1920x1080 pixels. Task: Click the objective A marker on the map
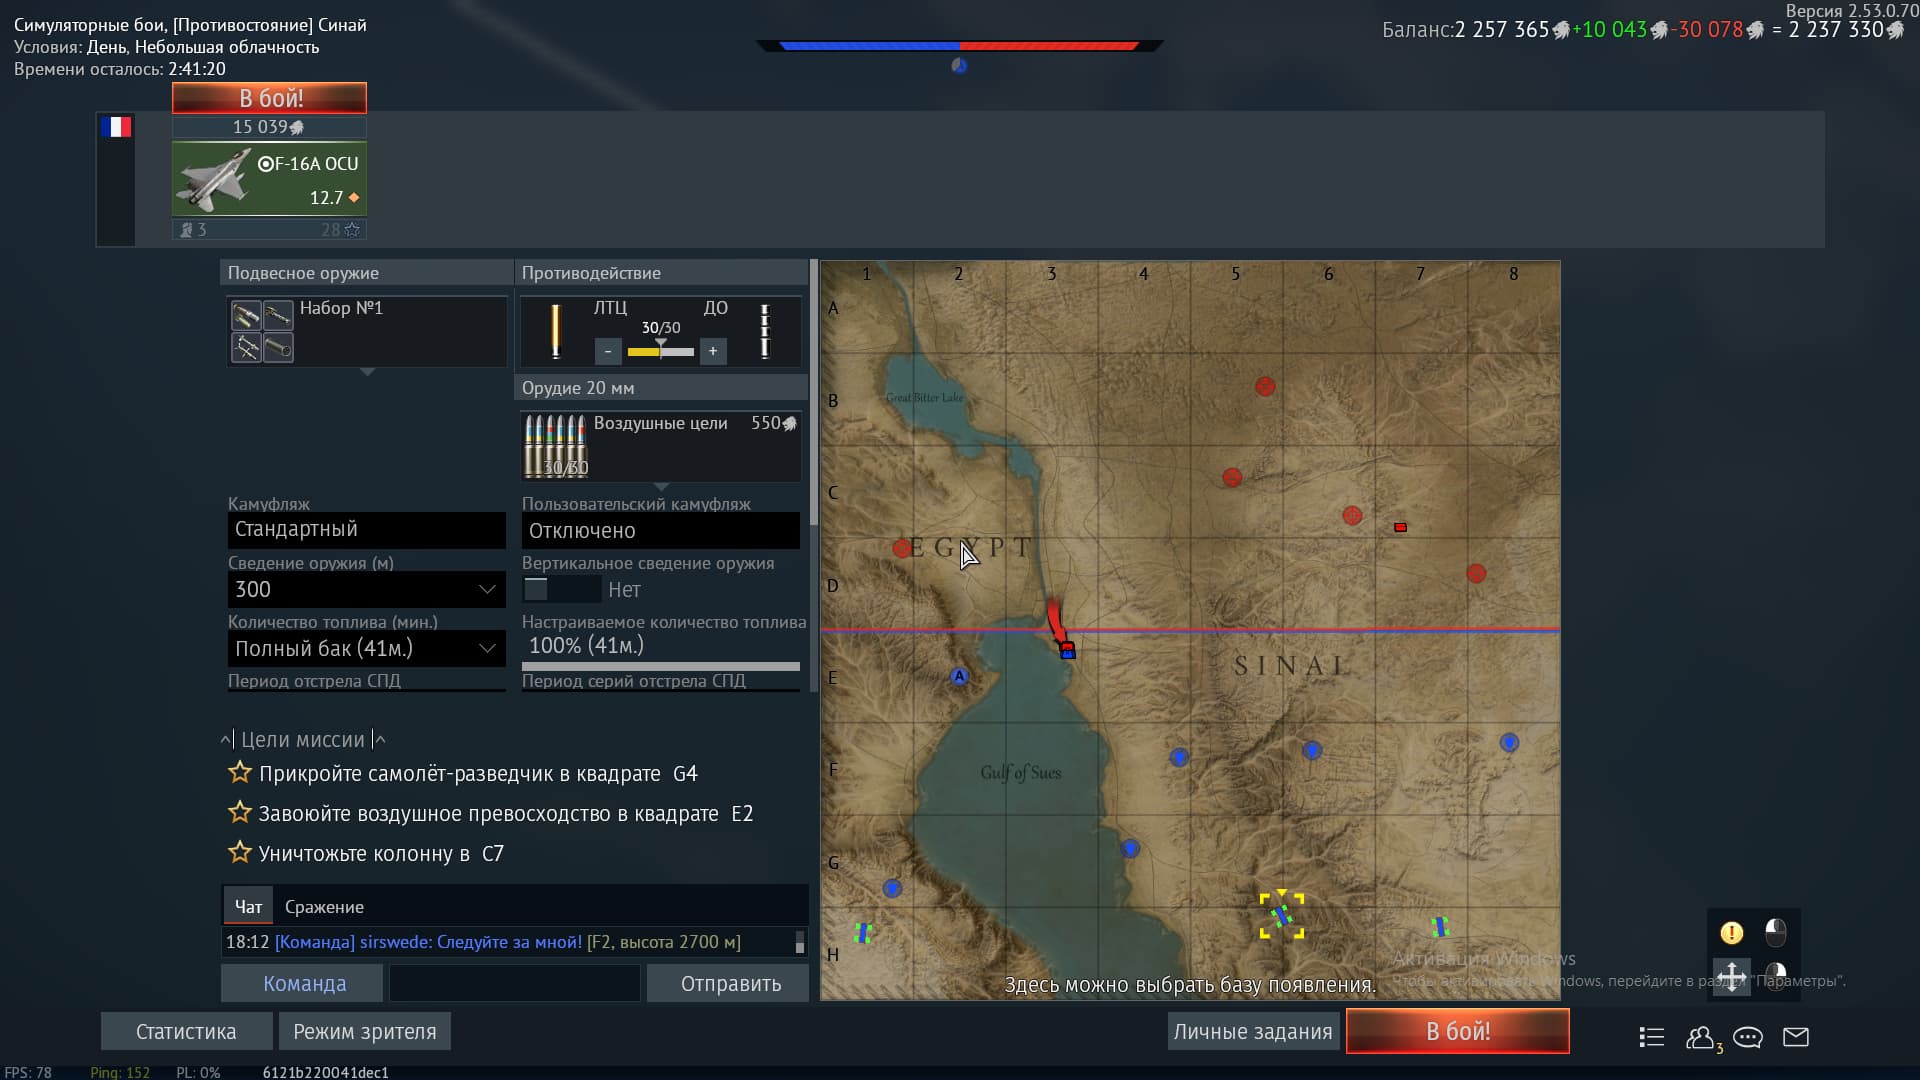tap(959, 676)
